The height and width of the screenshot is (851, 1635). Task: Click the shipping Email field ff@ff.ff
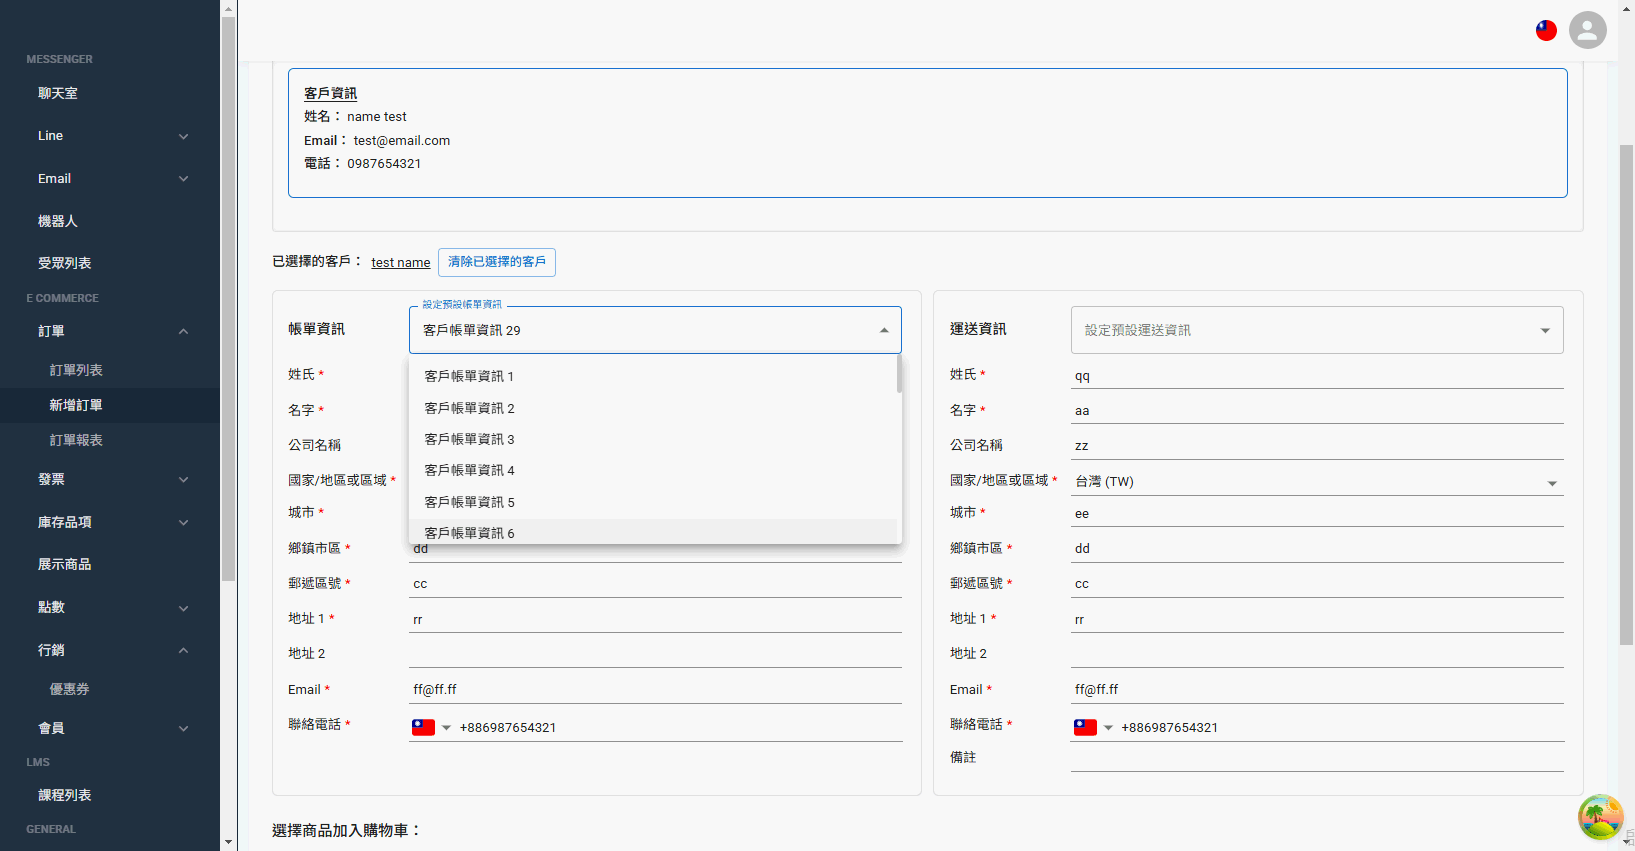coord(1317,690)
